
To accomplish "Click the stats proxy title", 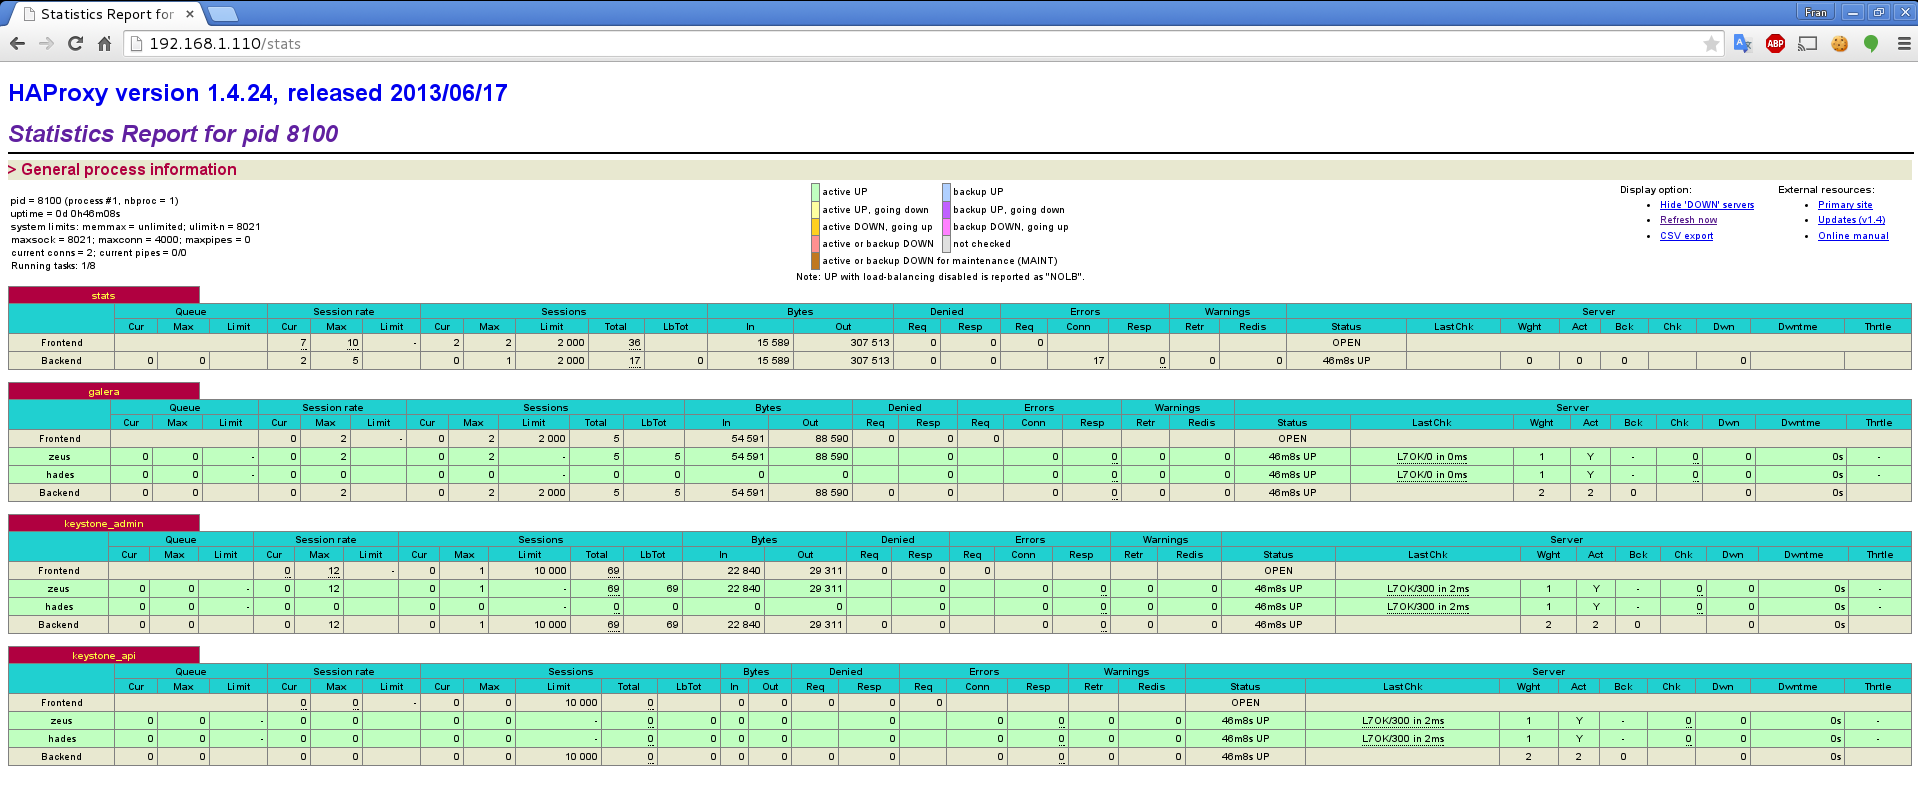I will (103, 296).
